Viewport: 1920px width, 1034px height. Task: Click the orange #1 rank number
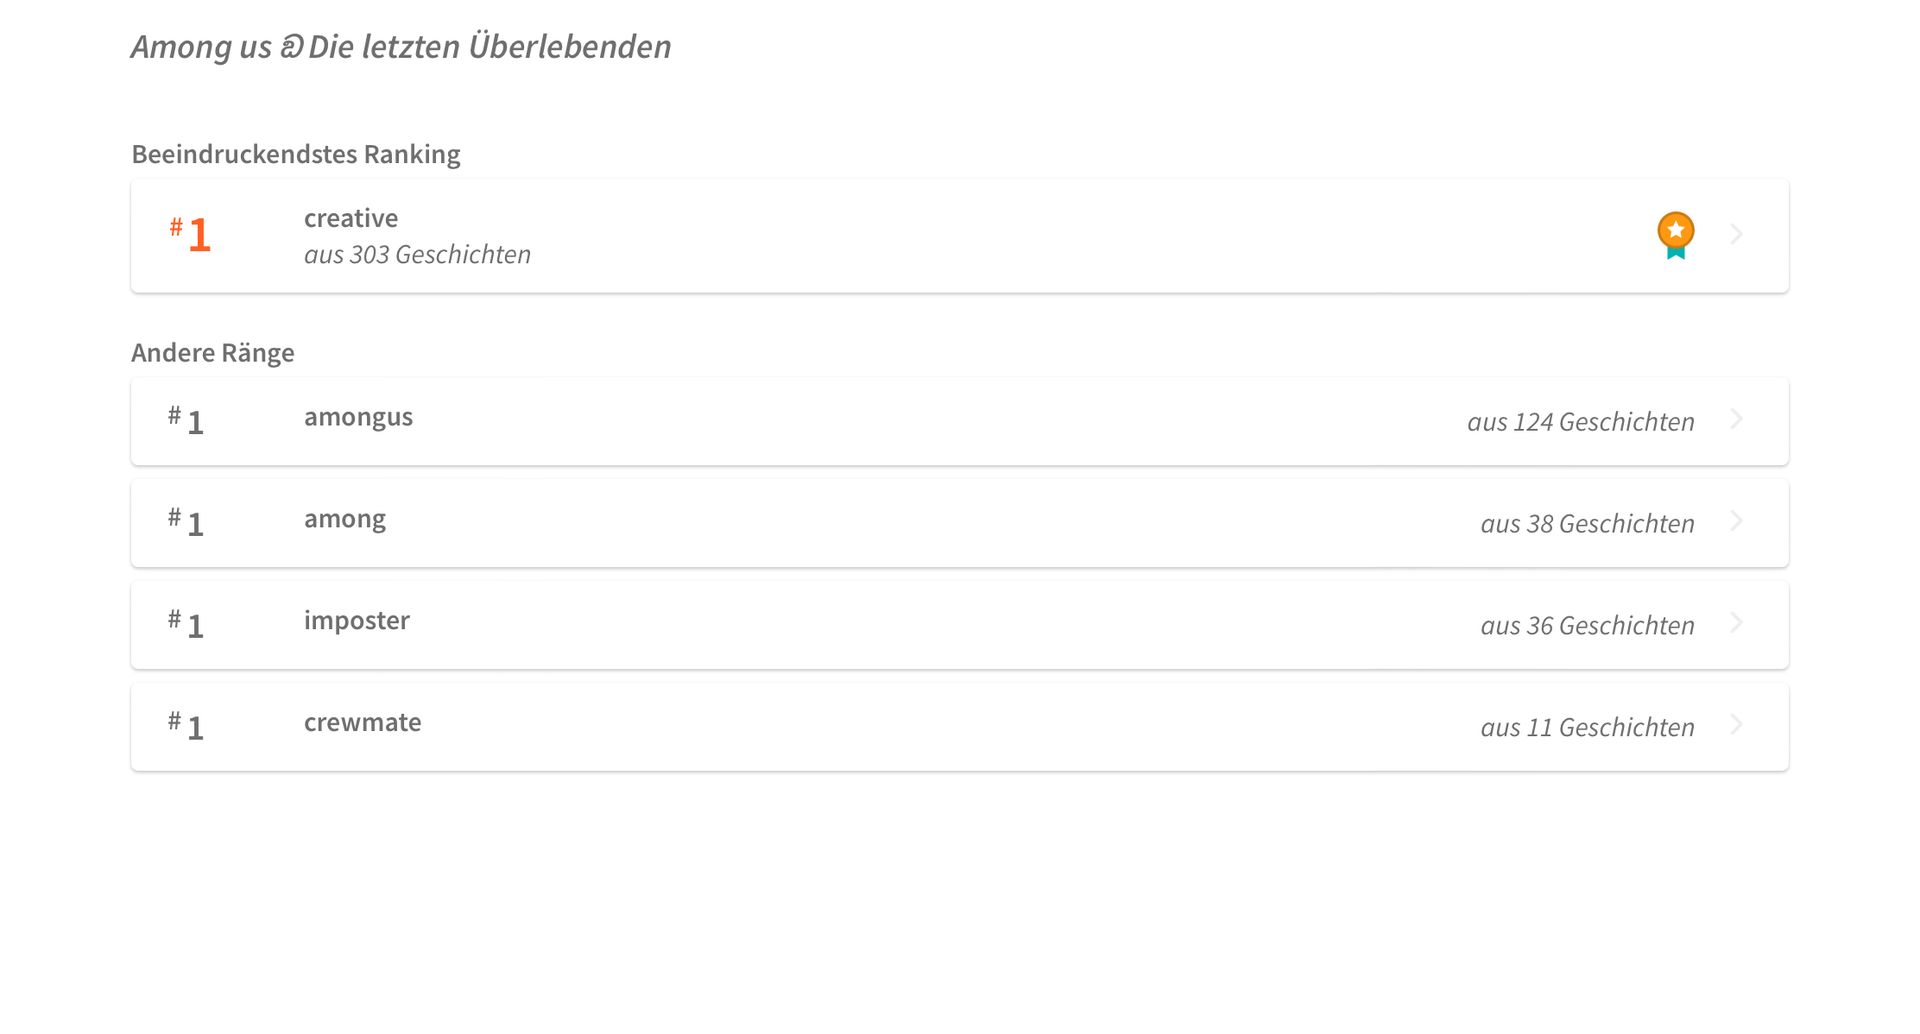click(x=190, y=235)
